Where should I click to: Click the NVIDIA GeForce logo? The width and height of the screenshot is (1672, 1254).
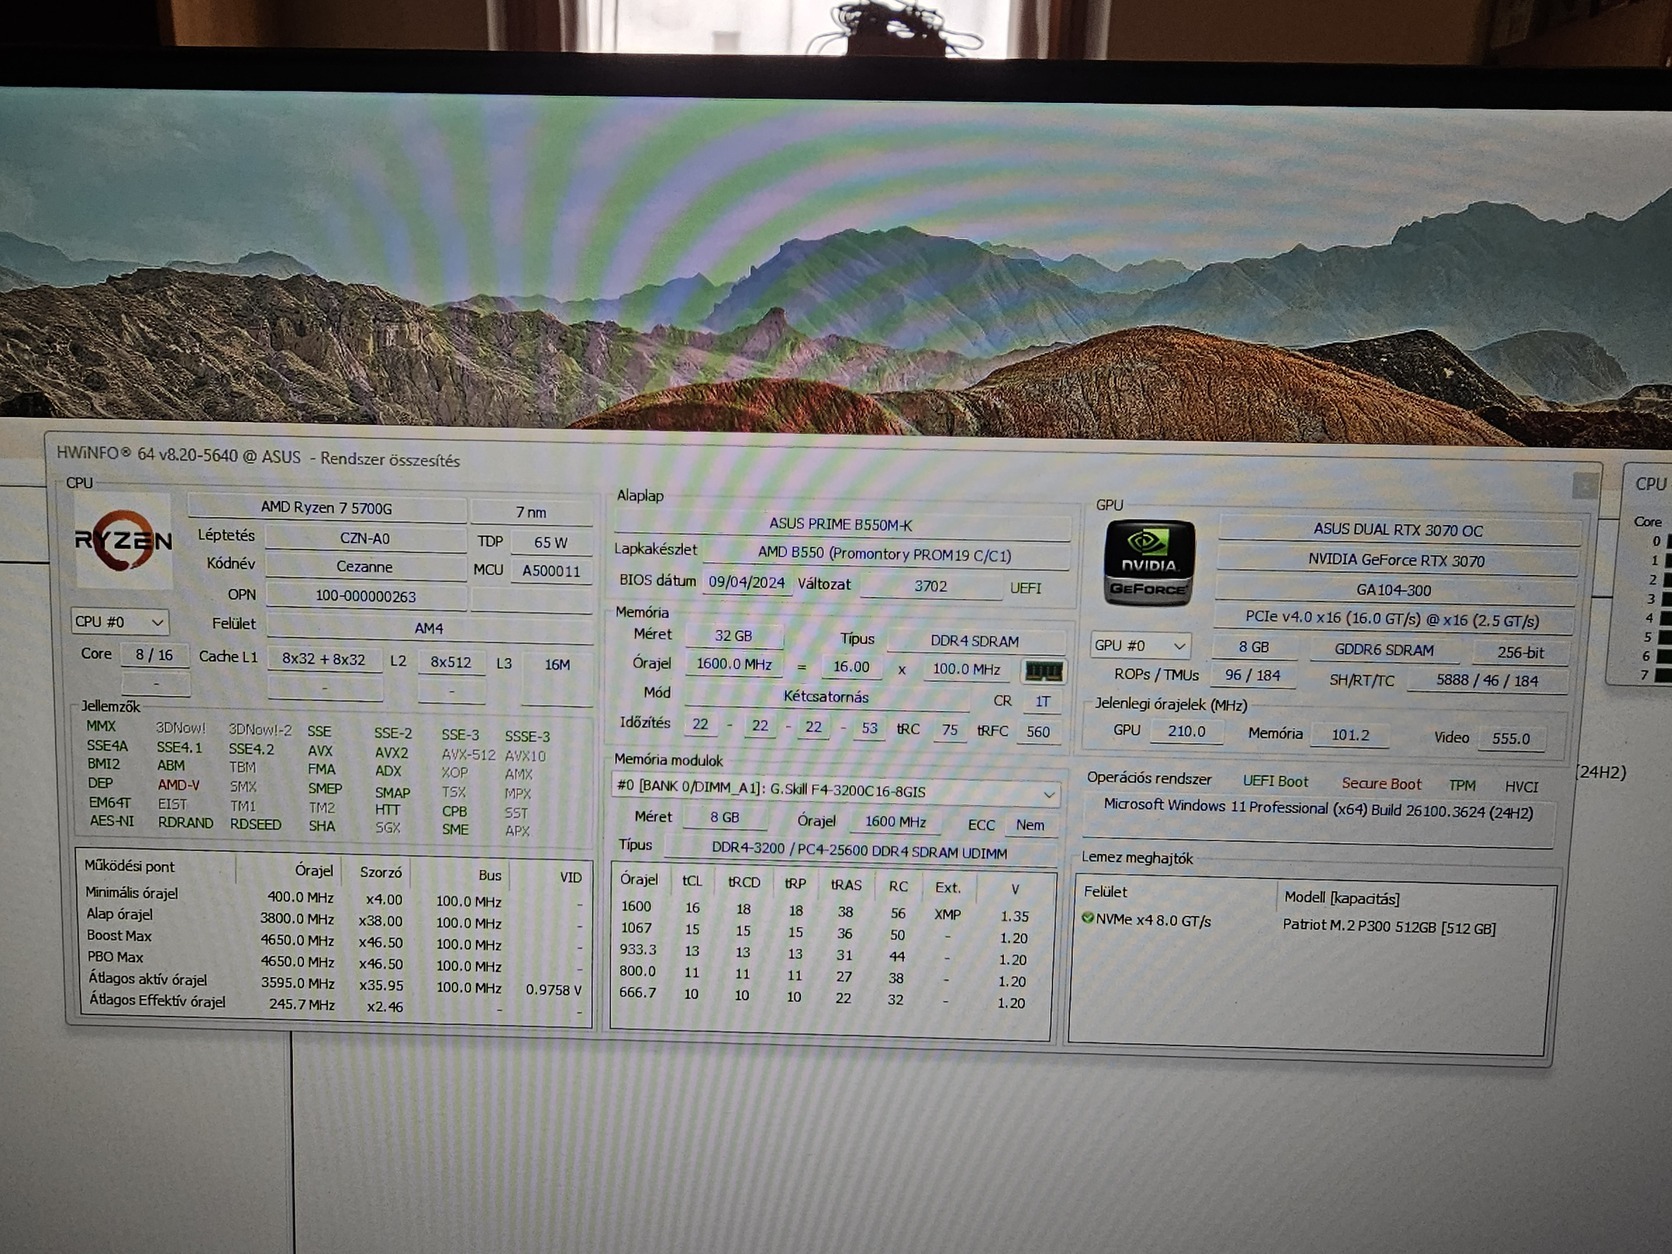(x=1149, y=563)
